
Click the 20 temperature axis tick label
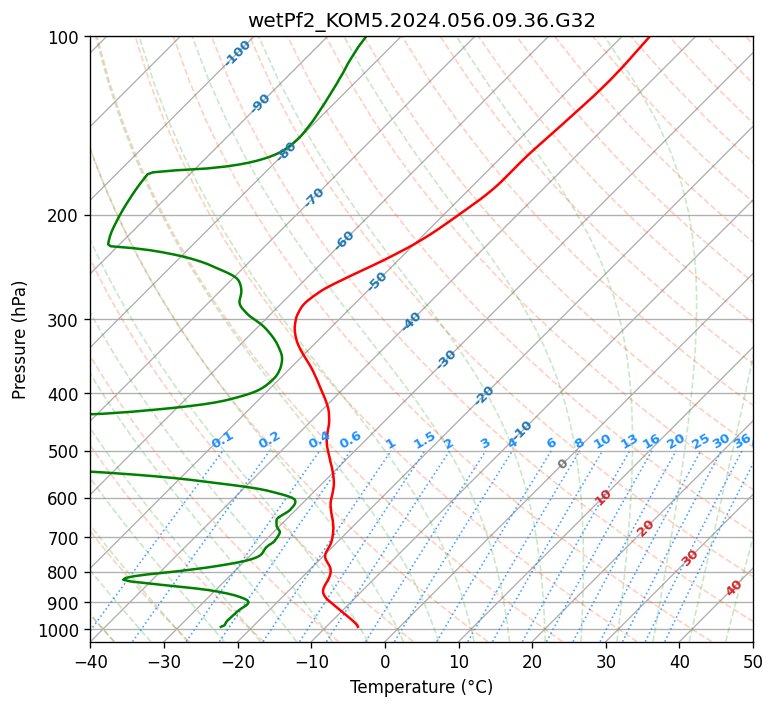532,661
